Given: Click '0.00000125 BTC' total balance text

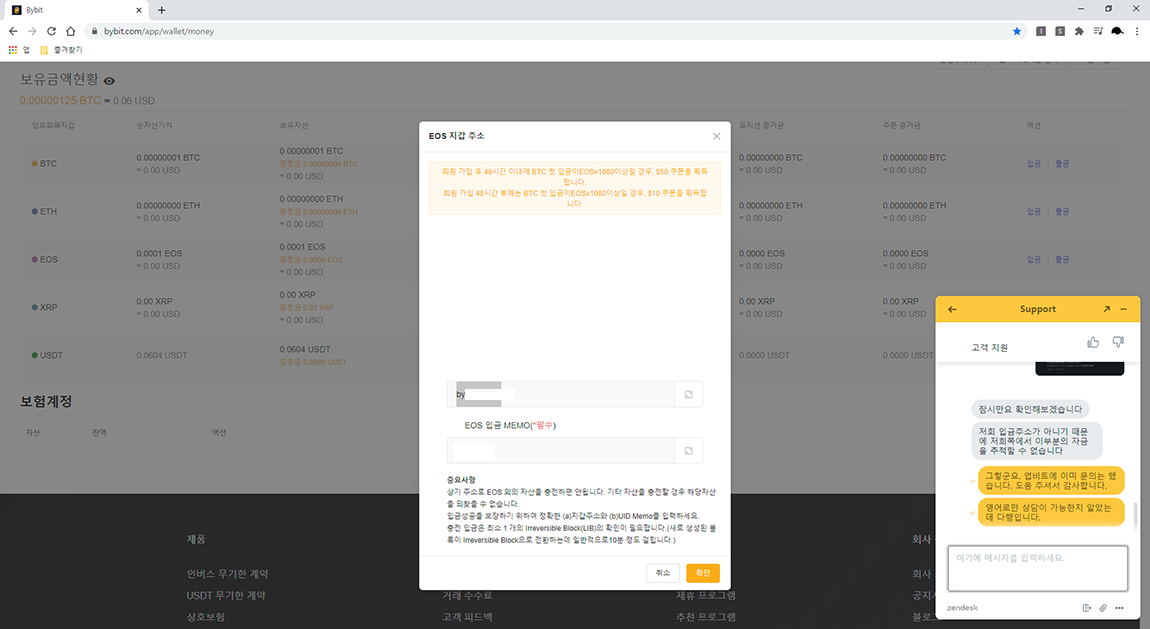Looking at the screenshot, I should (60, 100).
